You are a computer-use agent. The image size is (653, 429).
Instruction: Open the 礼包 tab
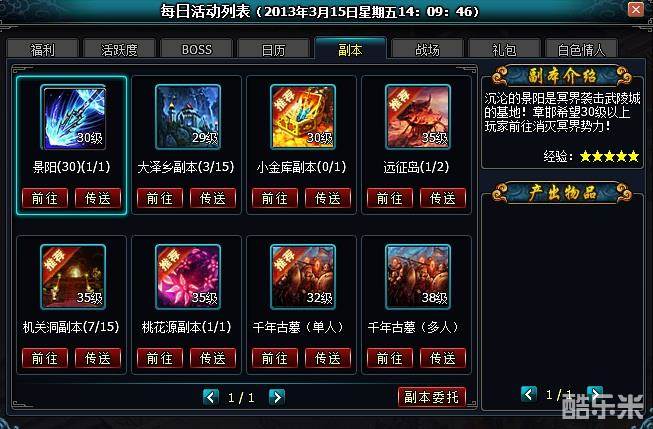tap(504, 49)
